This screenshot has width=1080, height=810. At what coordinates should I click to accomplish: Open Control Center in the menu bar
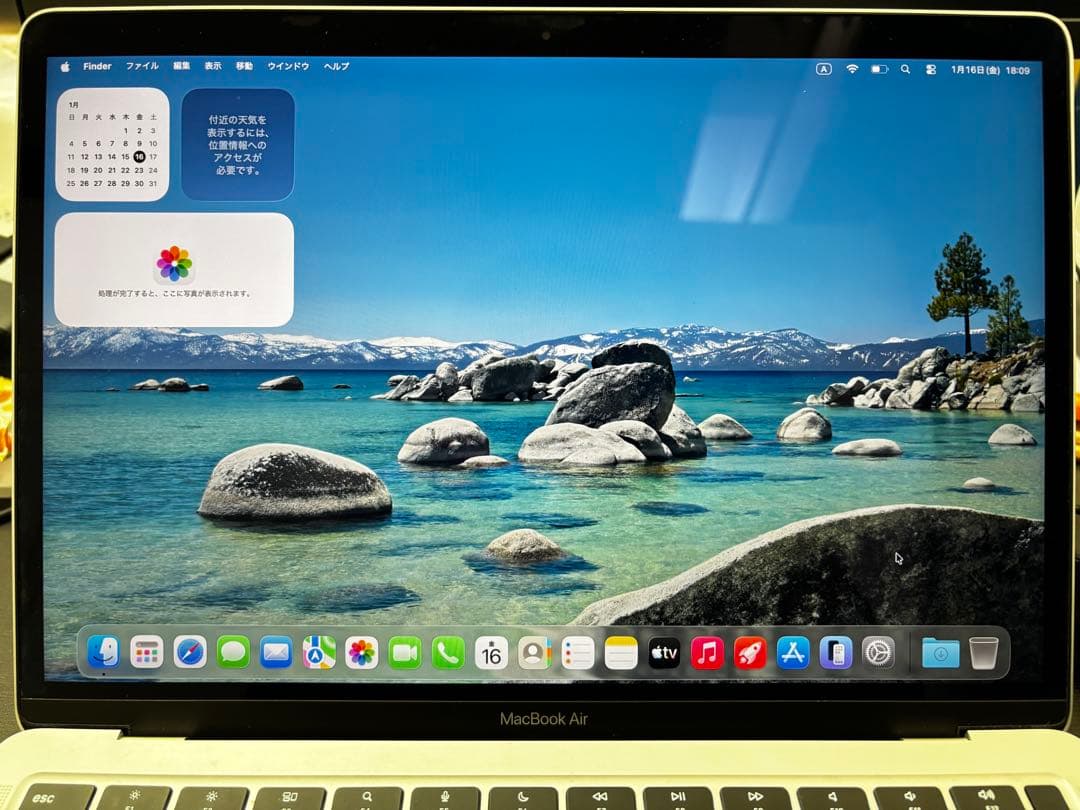tap(931, 66)
